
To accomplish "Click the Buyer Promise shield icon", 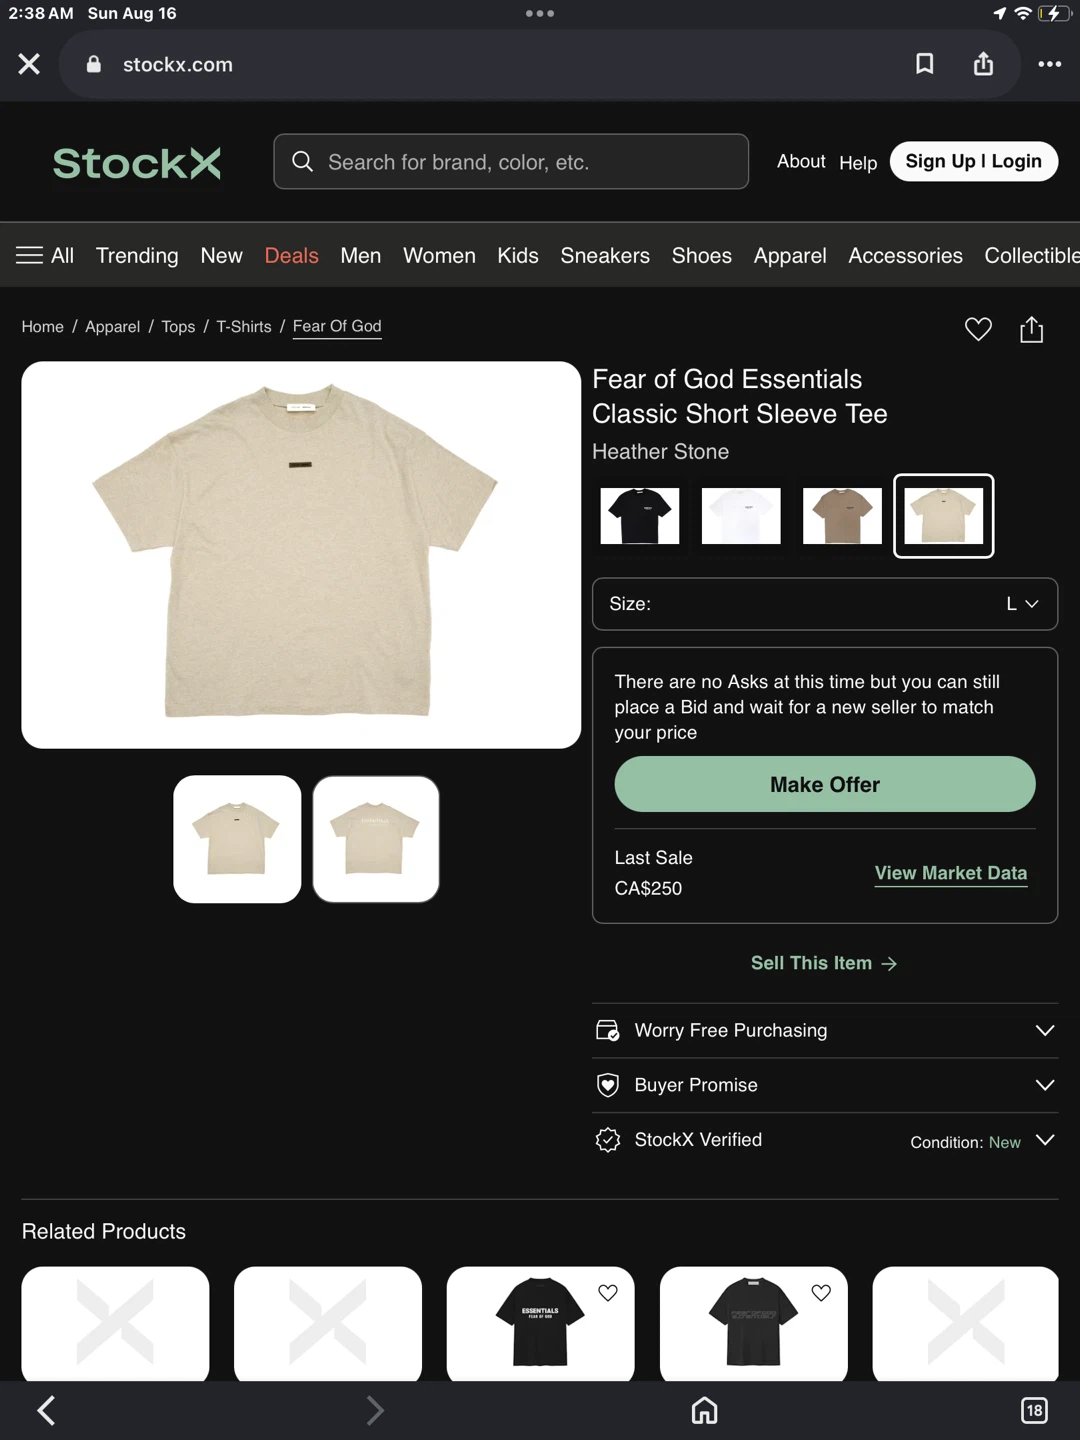I will coord(608,1085).
